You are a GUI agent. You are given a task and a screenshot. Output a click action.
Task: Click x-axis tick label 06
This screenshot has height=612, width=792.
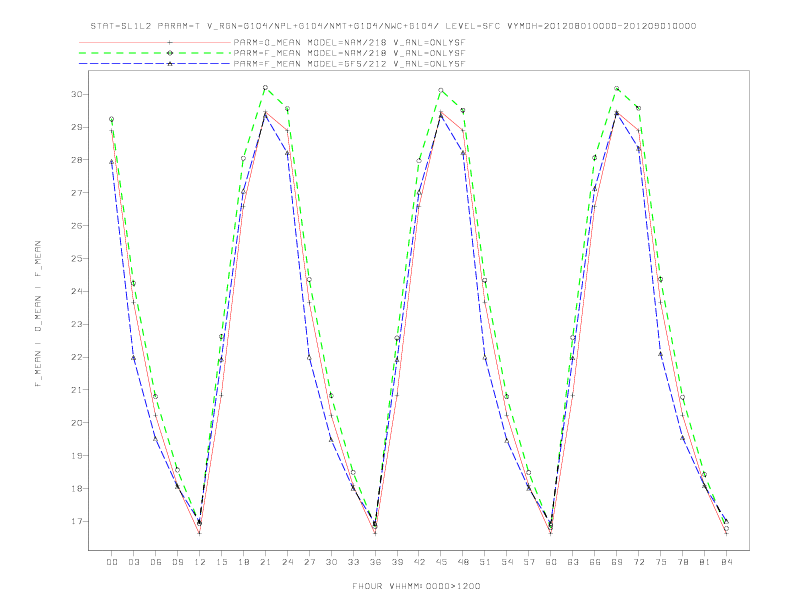(x=156, y=562)
